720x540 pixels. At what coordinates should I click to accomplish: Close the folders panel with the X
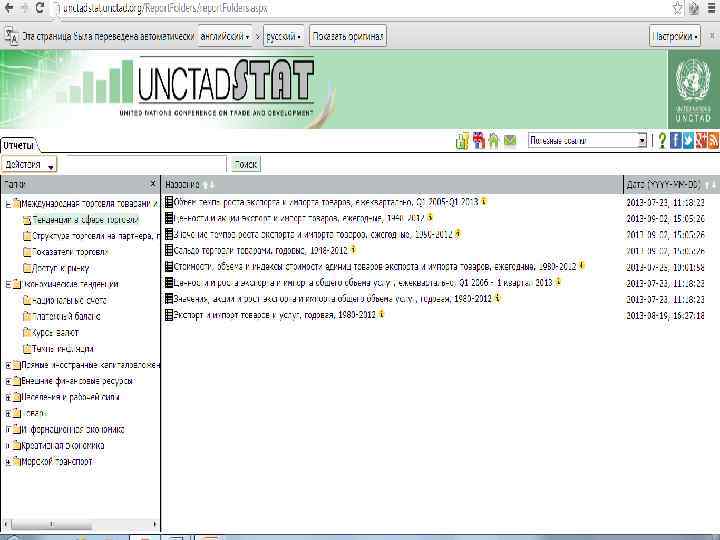point(153,184)
